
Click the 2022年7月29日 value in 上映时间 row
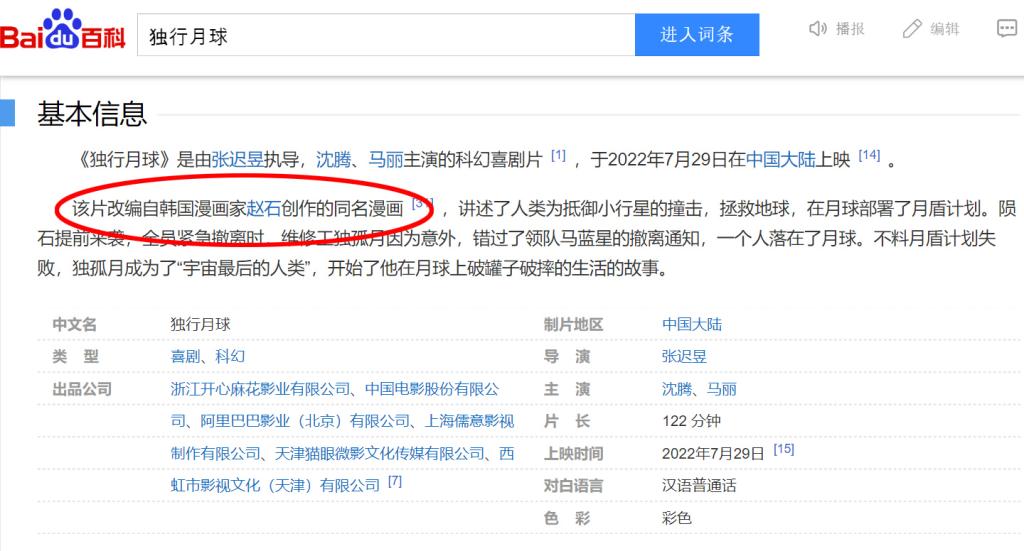[712, 453]
